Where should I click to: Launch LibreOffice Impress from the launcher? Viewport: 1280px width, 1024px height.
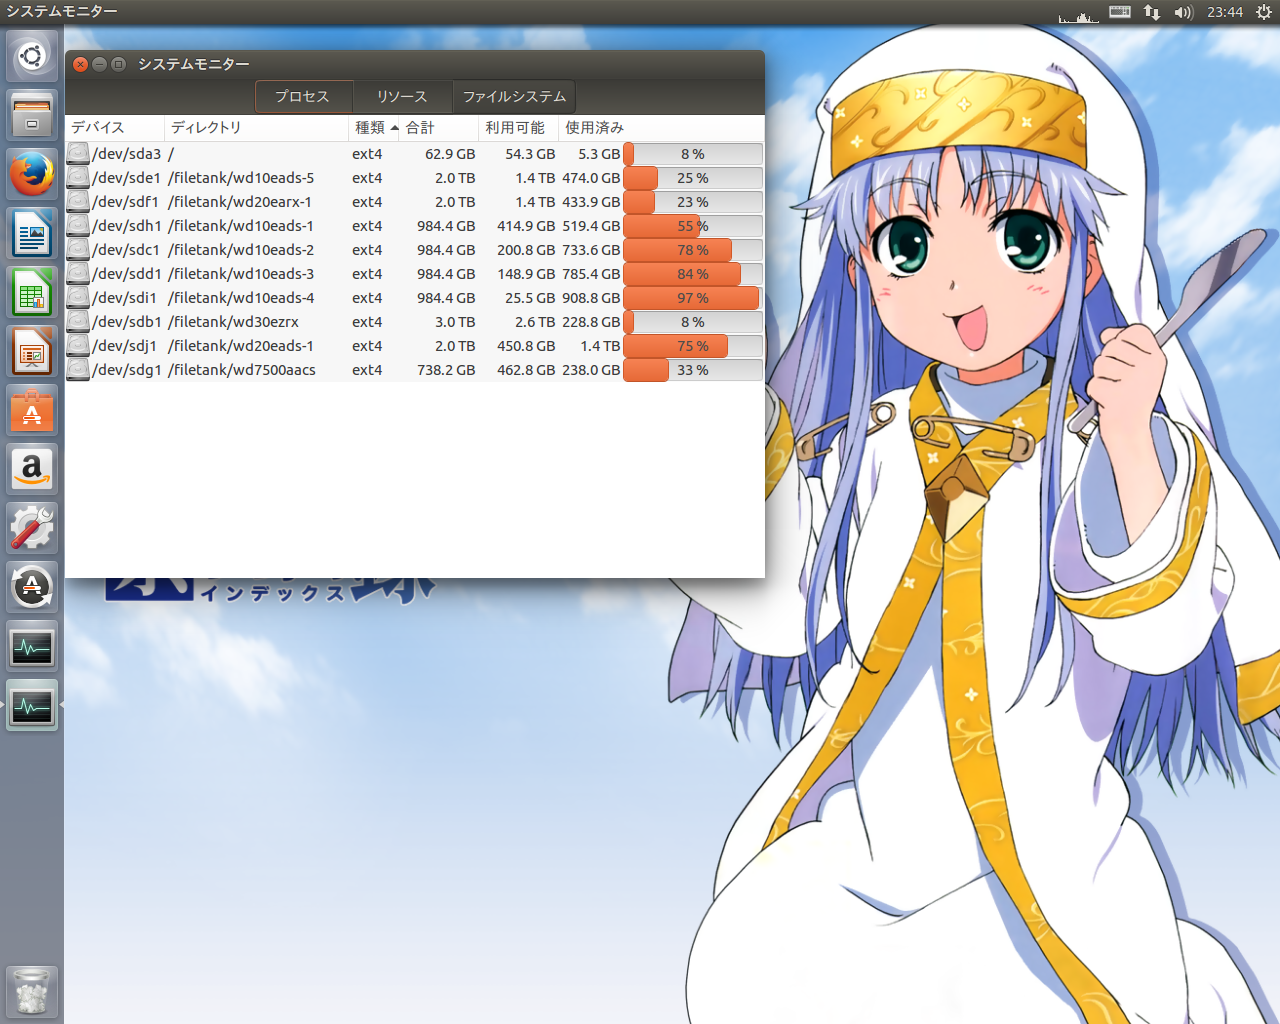pos(32,351)
